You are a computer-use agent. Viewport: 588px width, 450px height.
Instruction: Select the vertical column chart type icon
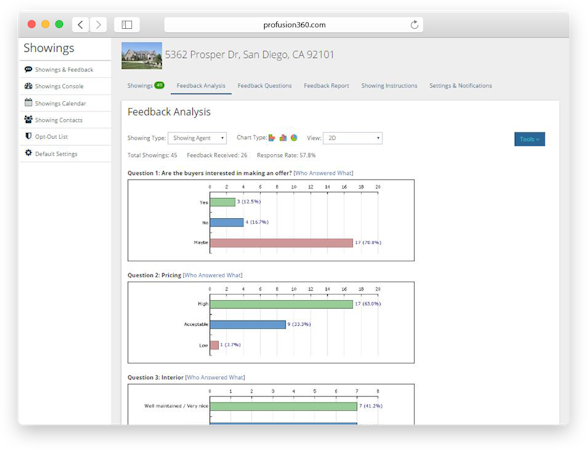(x=283, y=138)
